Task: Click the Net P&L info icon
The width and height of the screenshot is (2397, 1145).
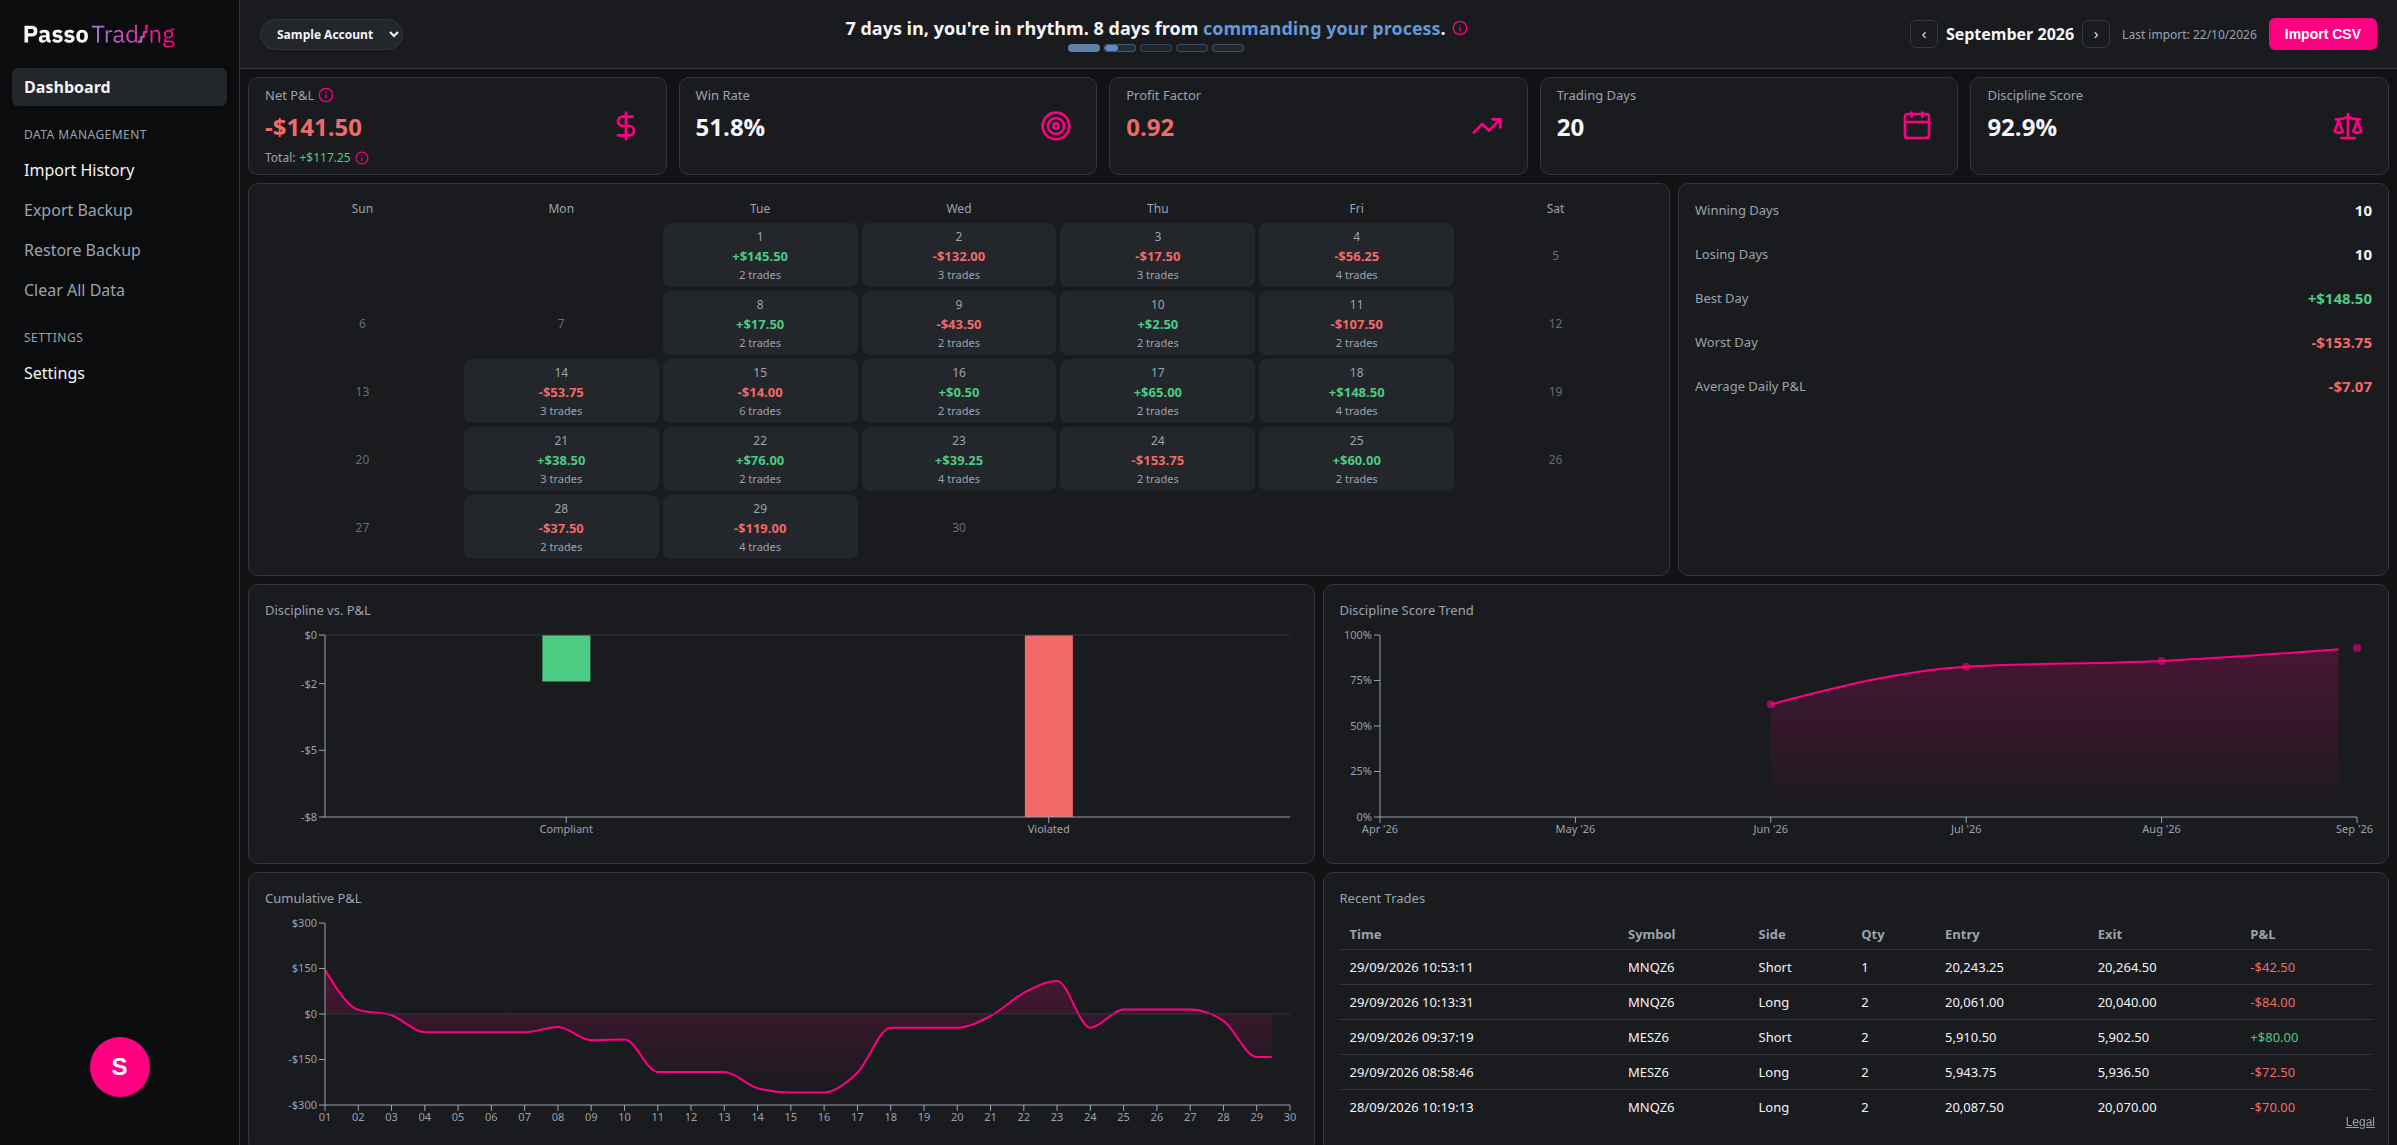Action: (x=326, y=95)
